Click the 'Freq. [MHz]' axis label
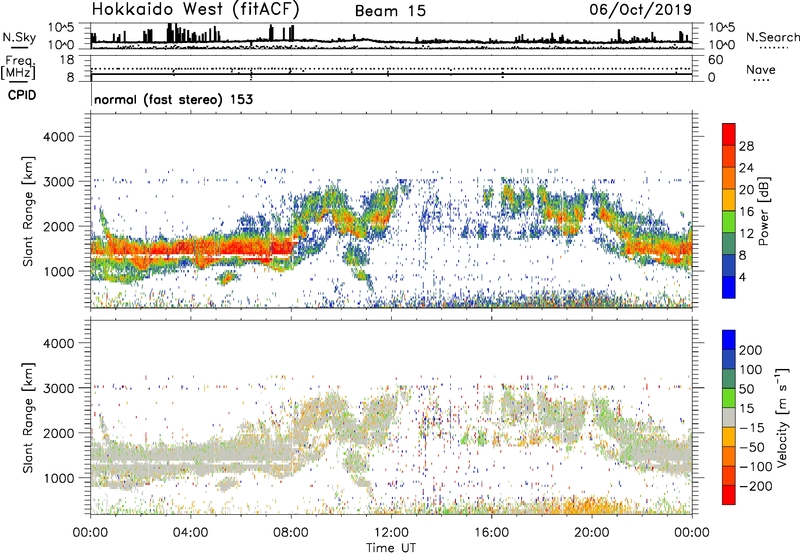The width and height of the screenshot is (800, 554). (18, 67)
